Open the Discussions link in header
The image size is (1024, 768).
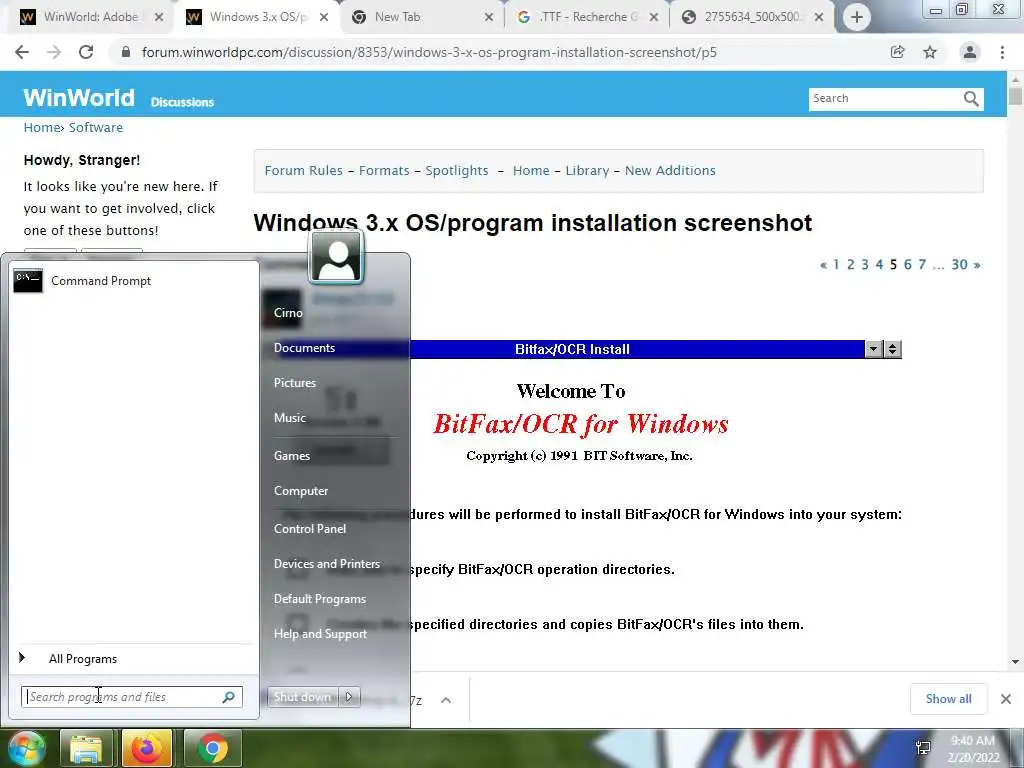[x=182, y=102]
